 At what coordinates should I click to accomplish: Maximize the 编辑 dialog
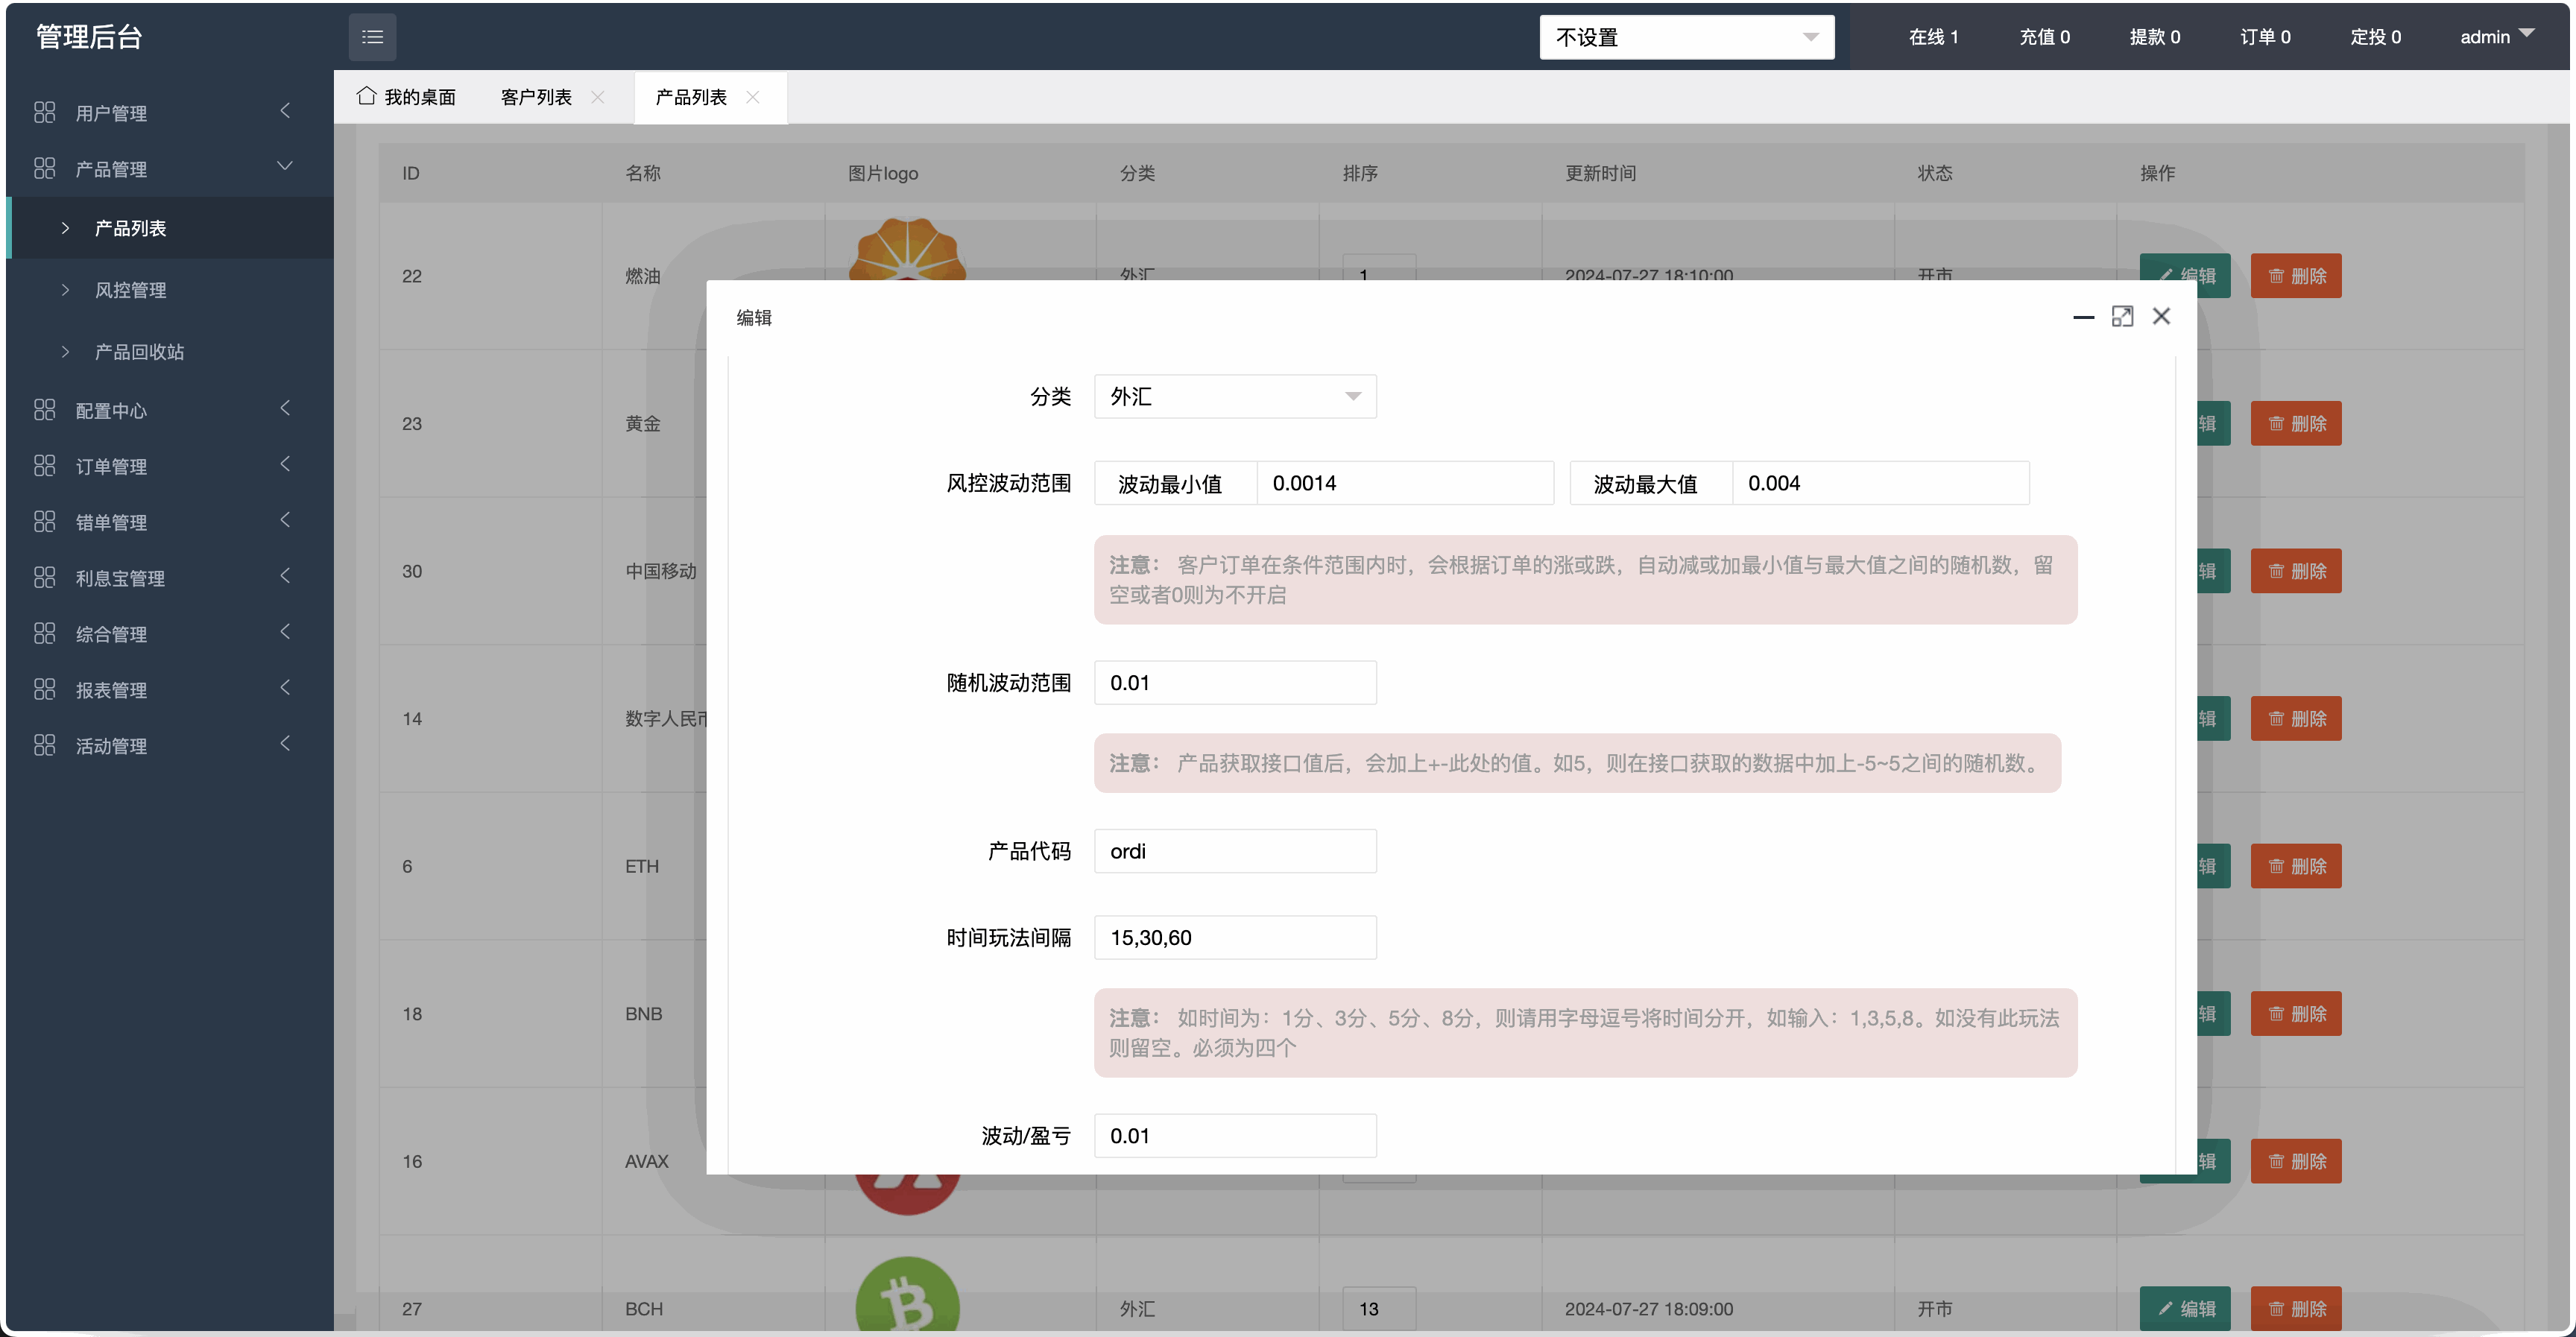2123,316
